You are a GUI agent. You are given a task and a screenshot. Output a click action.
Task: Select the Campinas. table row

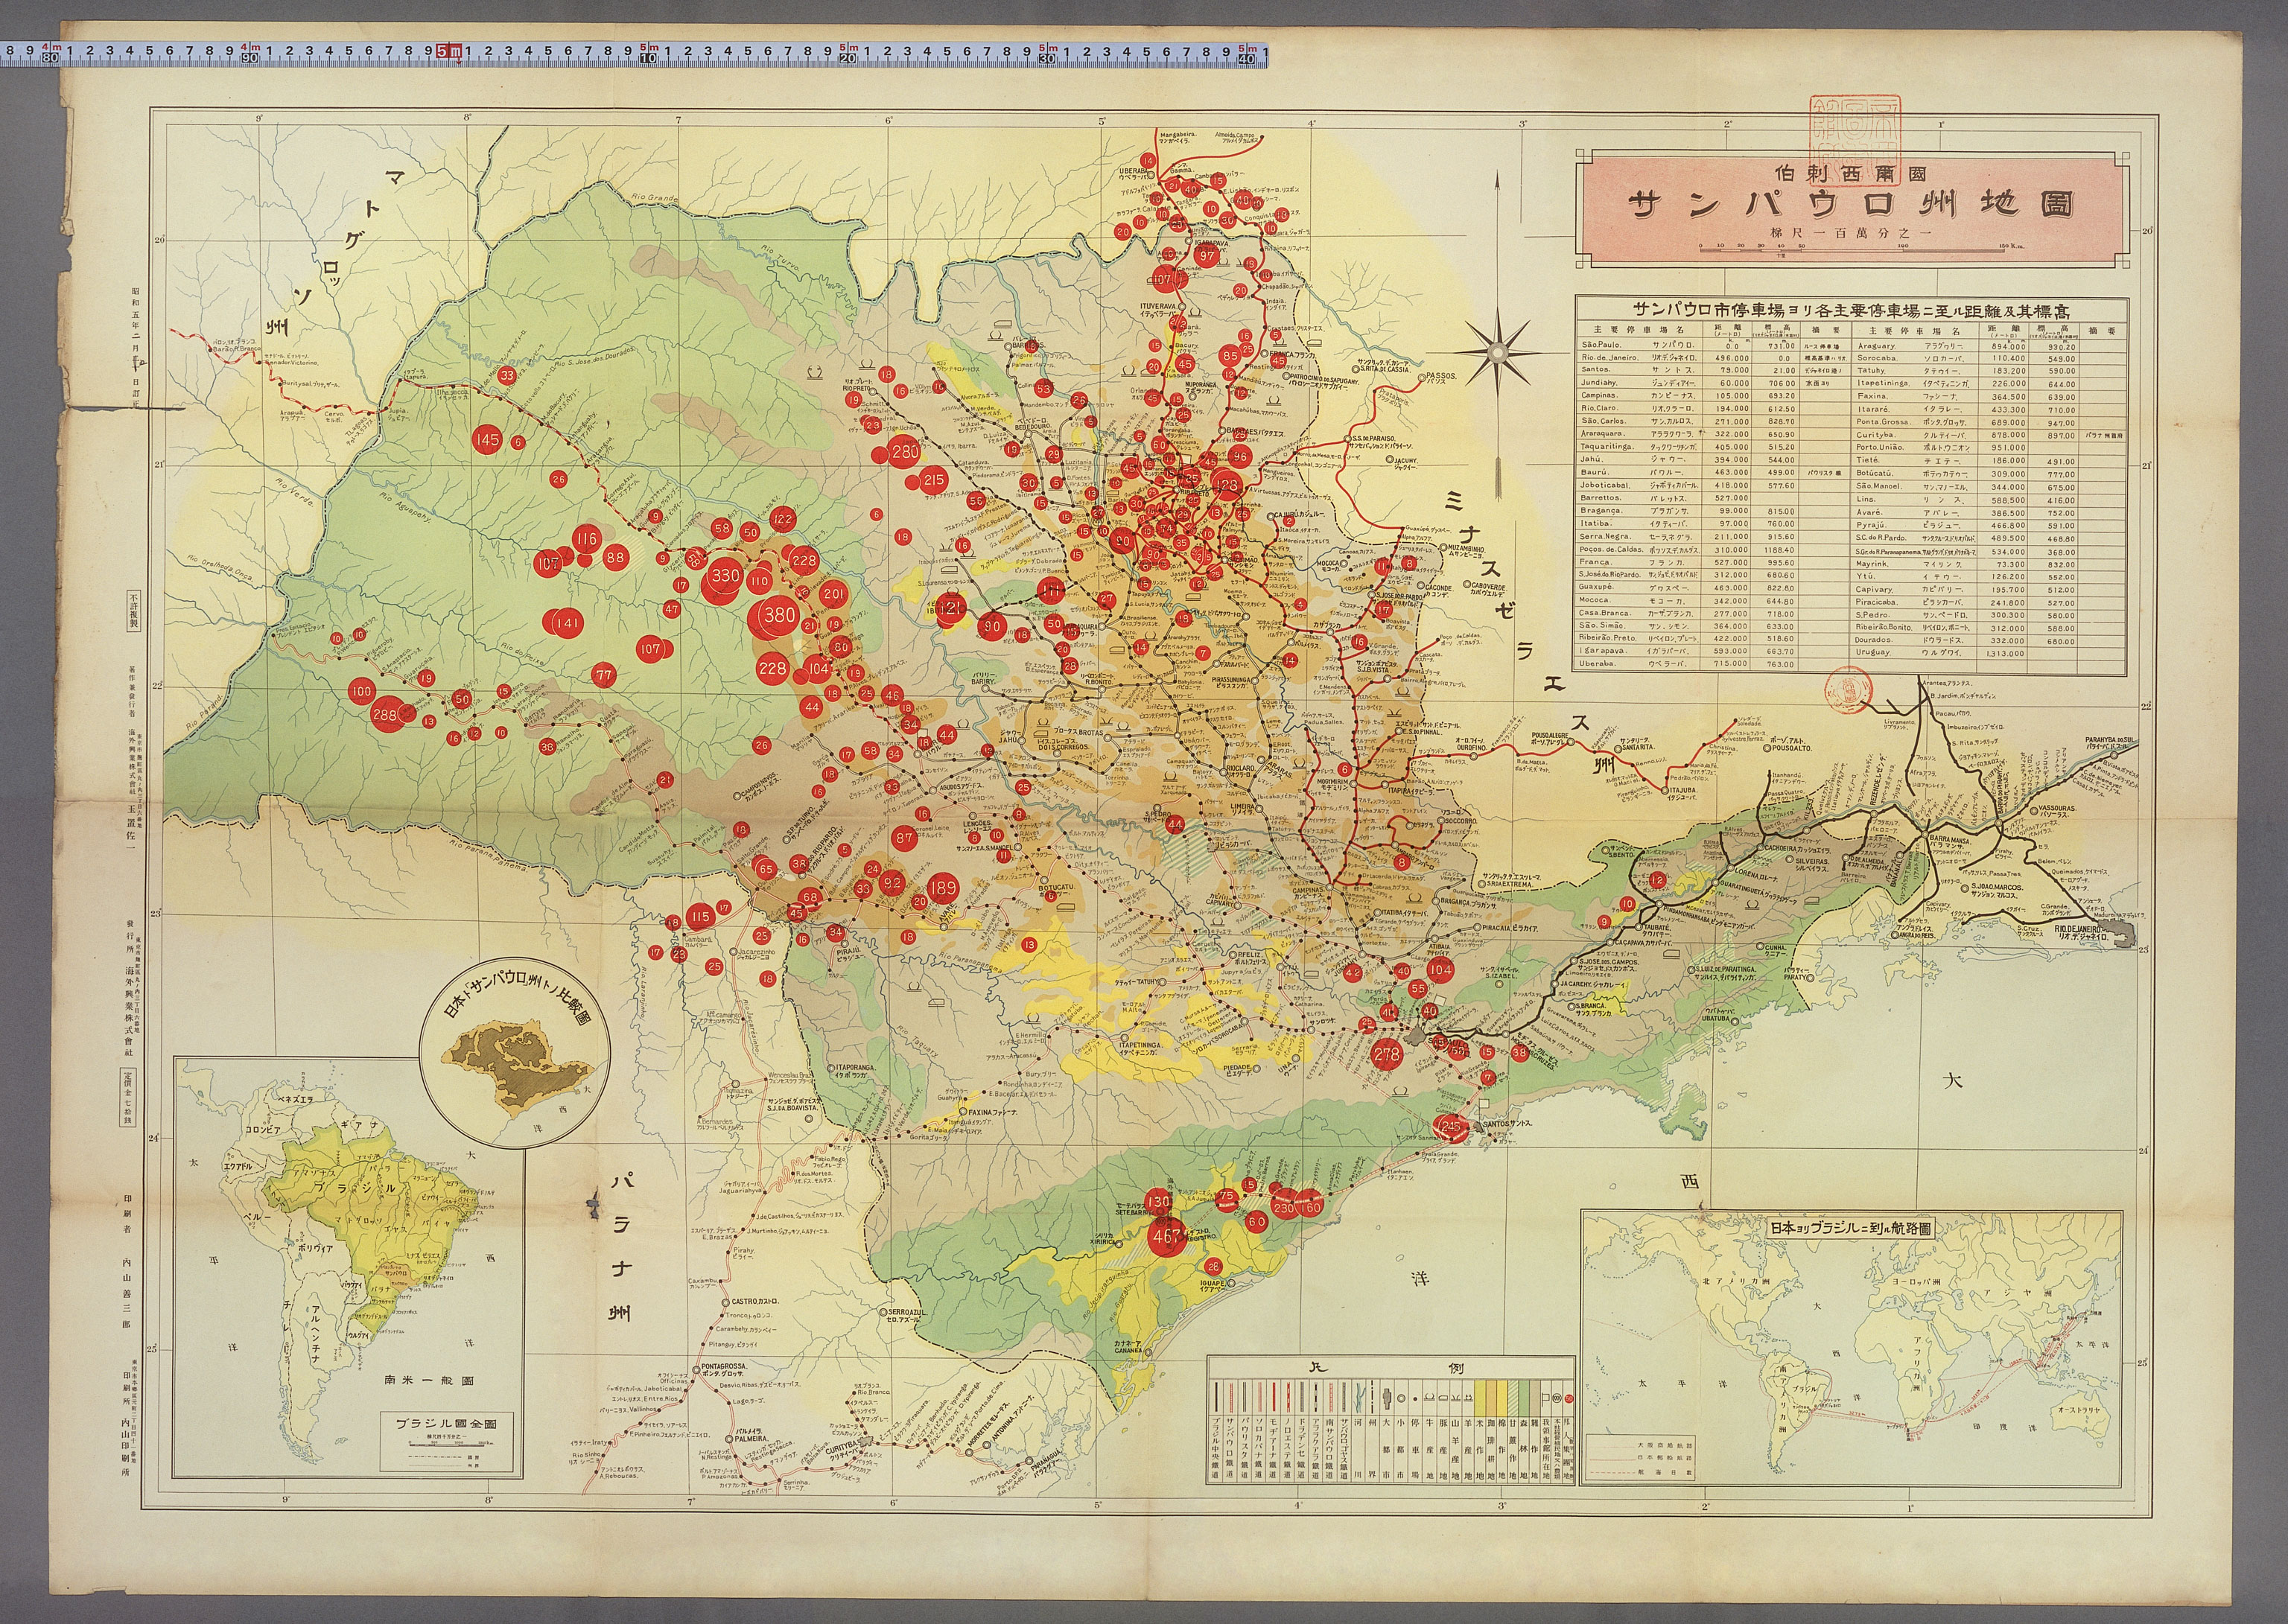pos(1712,396)
